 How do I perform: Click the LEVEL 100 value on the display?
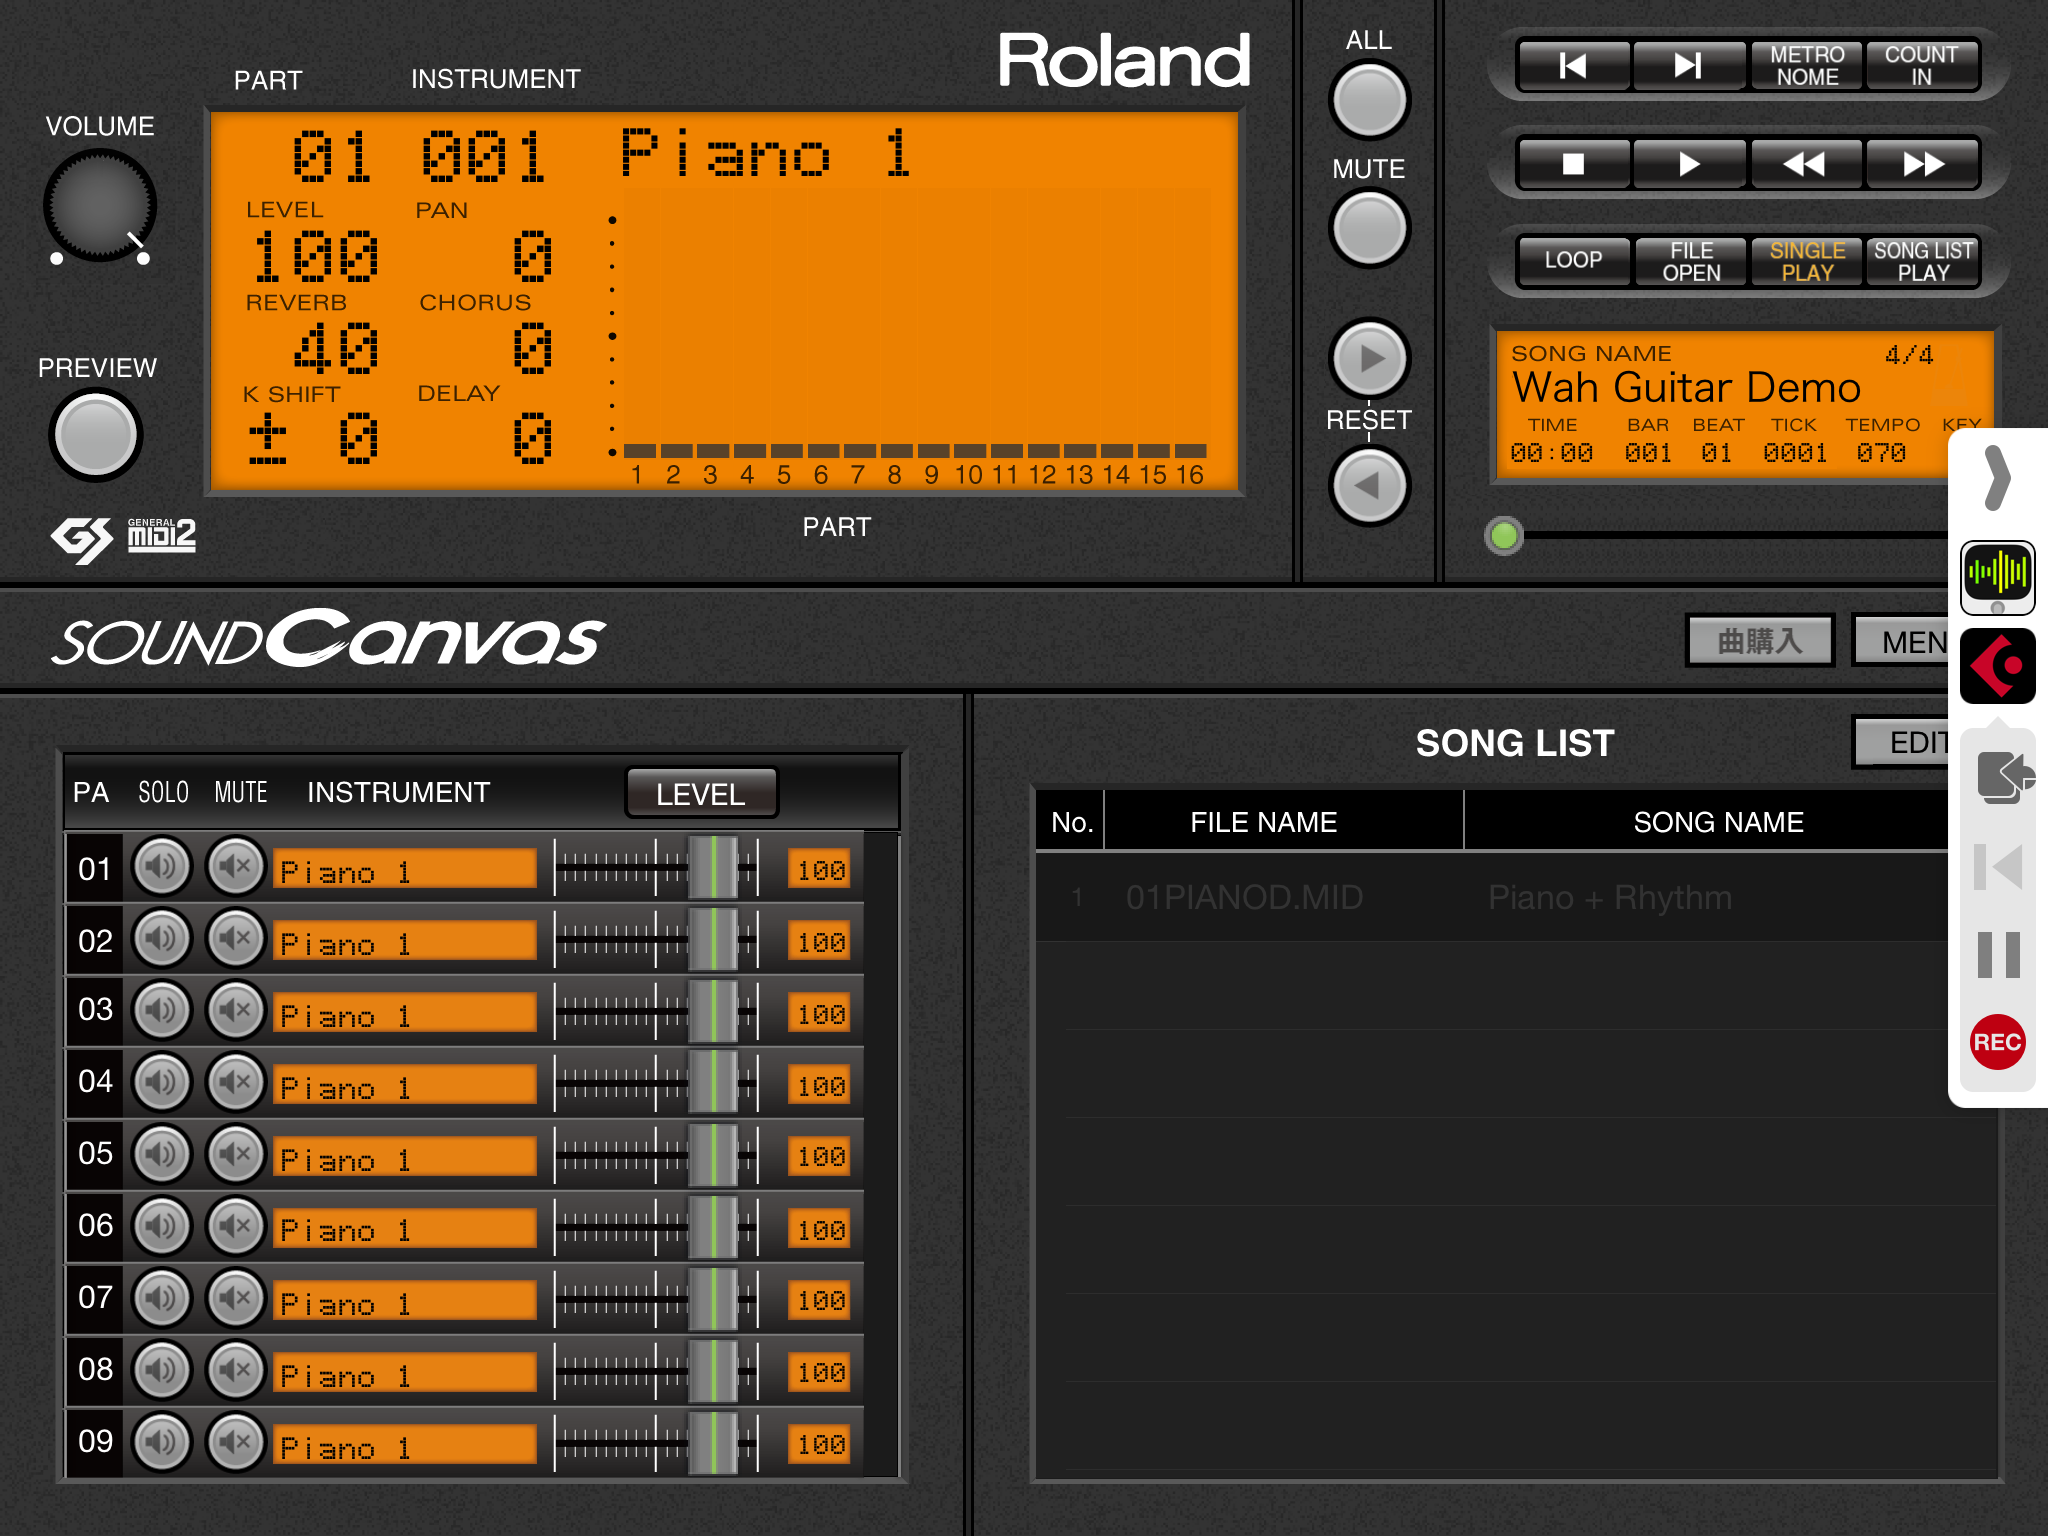click(x=317, y=256)
